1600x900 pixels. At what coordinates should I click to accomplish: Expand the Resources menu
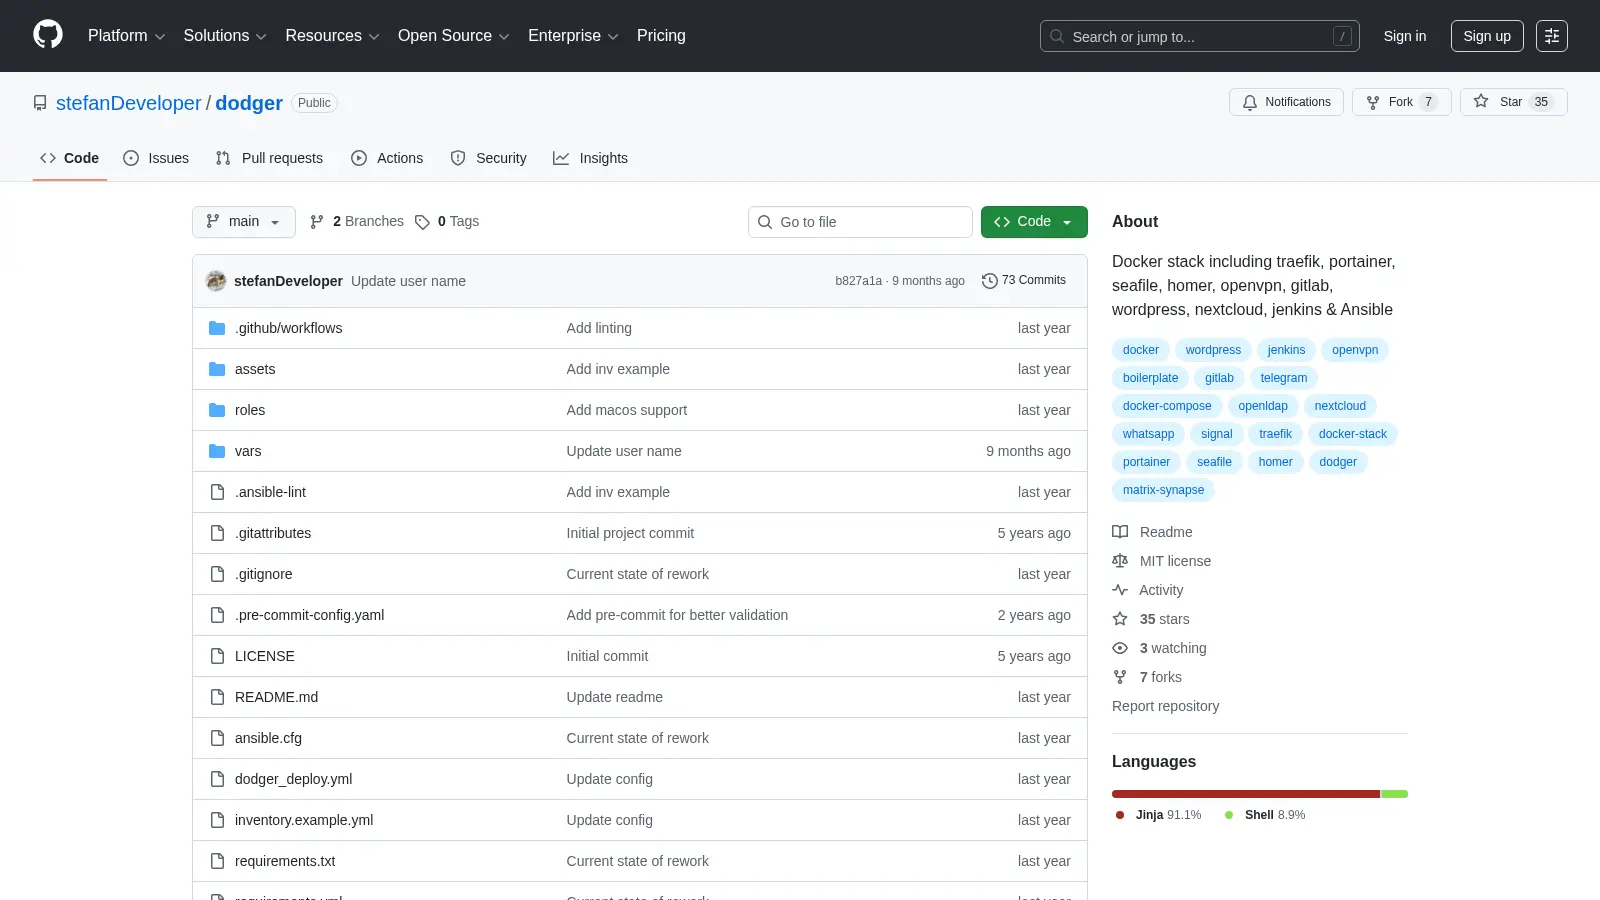coord(332,36)
